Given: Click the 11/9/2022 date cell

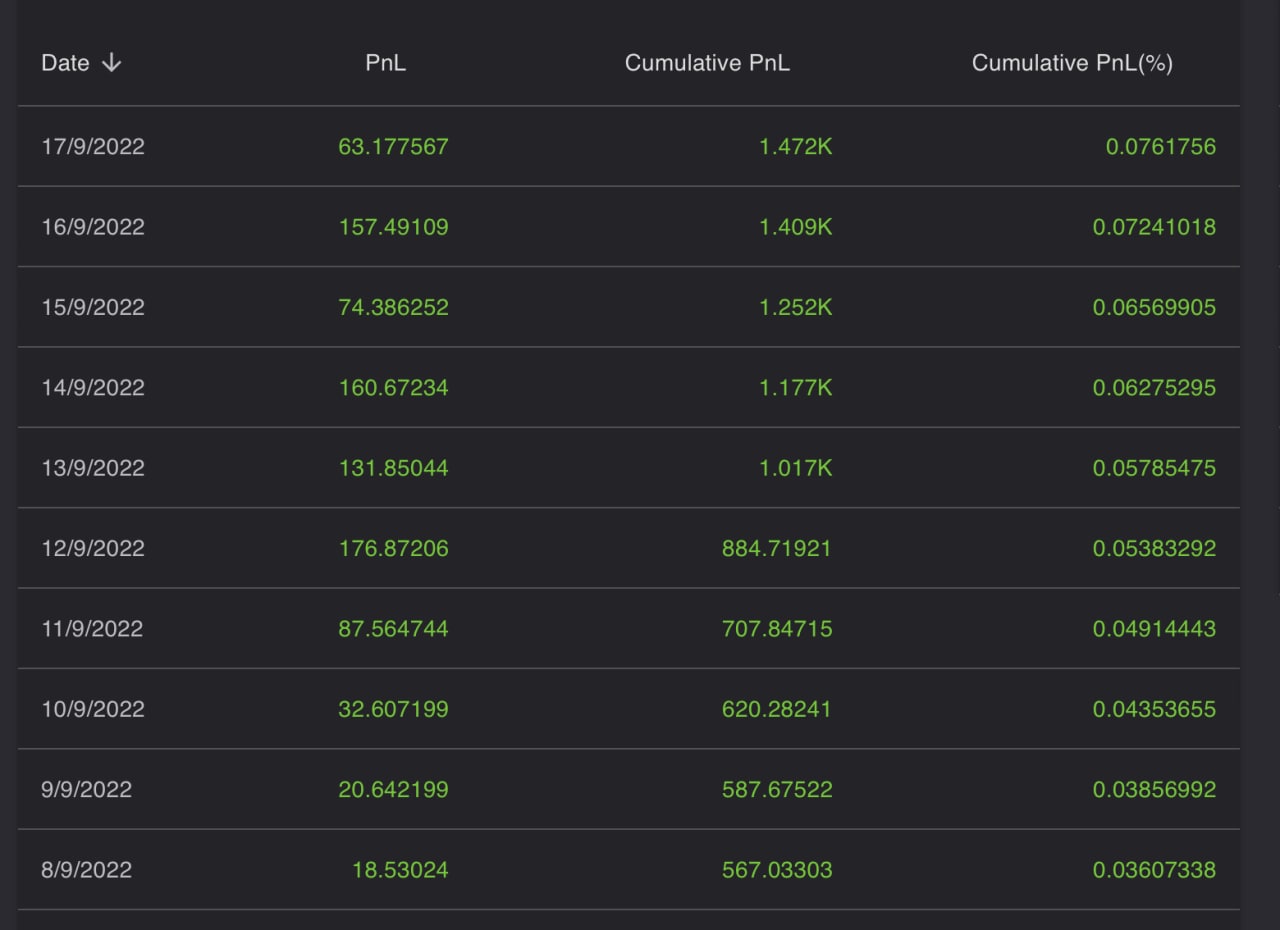Looking at the screenshot, I should [x=93, y=629].
